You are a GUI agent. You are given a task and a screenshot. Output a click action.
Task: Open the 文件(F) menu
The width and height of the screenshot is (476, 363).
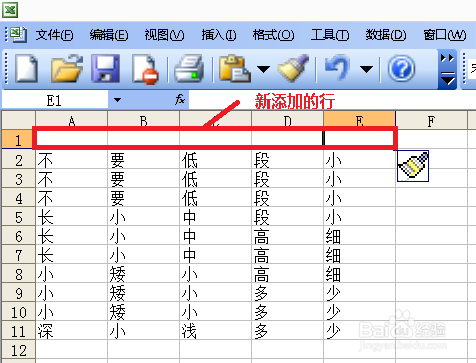[55, 35]
